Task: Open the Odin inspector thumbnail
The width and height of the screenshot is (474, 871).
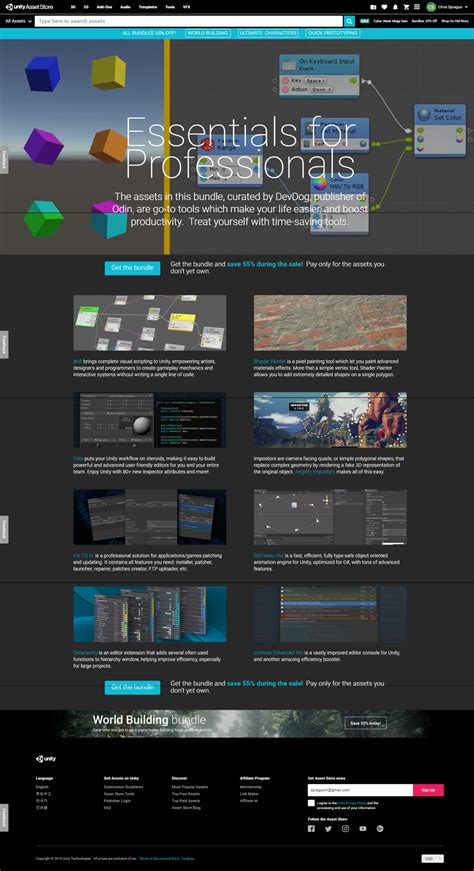Action: pyautogui.click(x=149, y=420)
